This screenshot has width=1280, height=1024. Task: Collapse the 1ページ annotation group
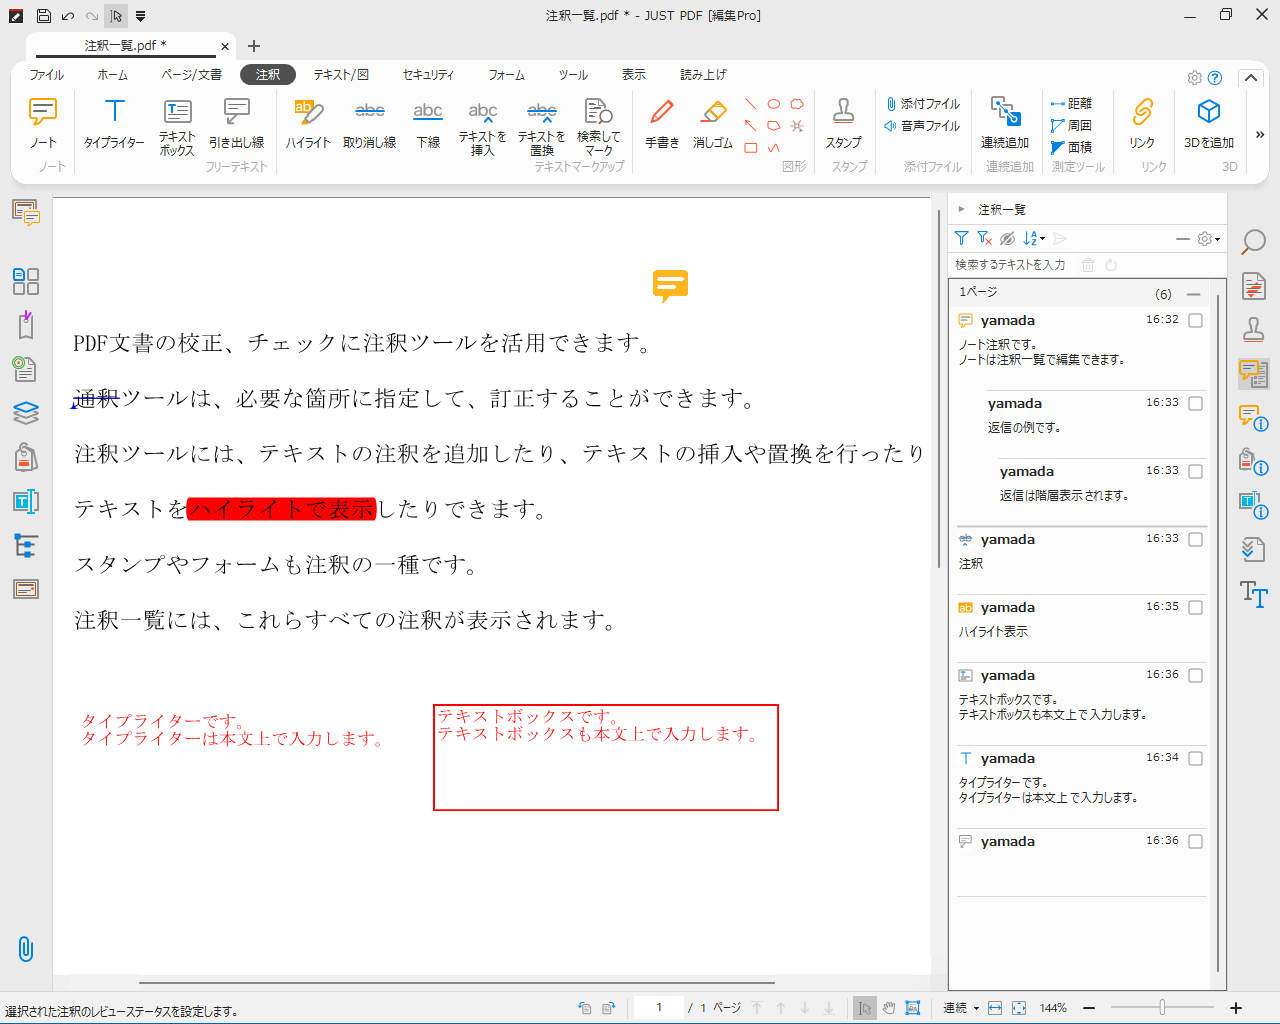tap(1193, 292)
